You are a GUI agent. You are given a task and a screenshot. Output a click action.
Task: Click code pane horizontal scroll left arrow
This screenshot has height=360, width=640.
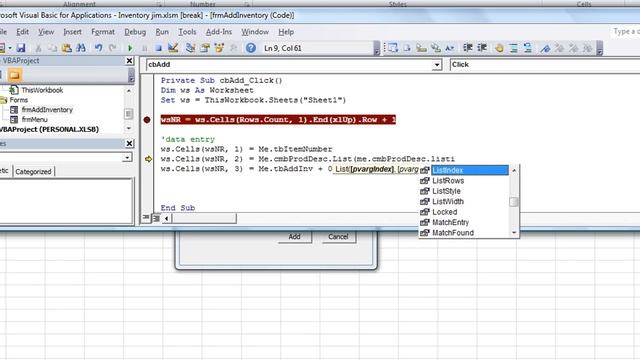[167, 218]
